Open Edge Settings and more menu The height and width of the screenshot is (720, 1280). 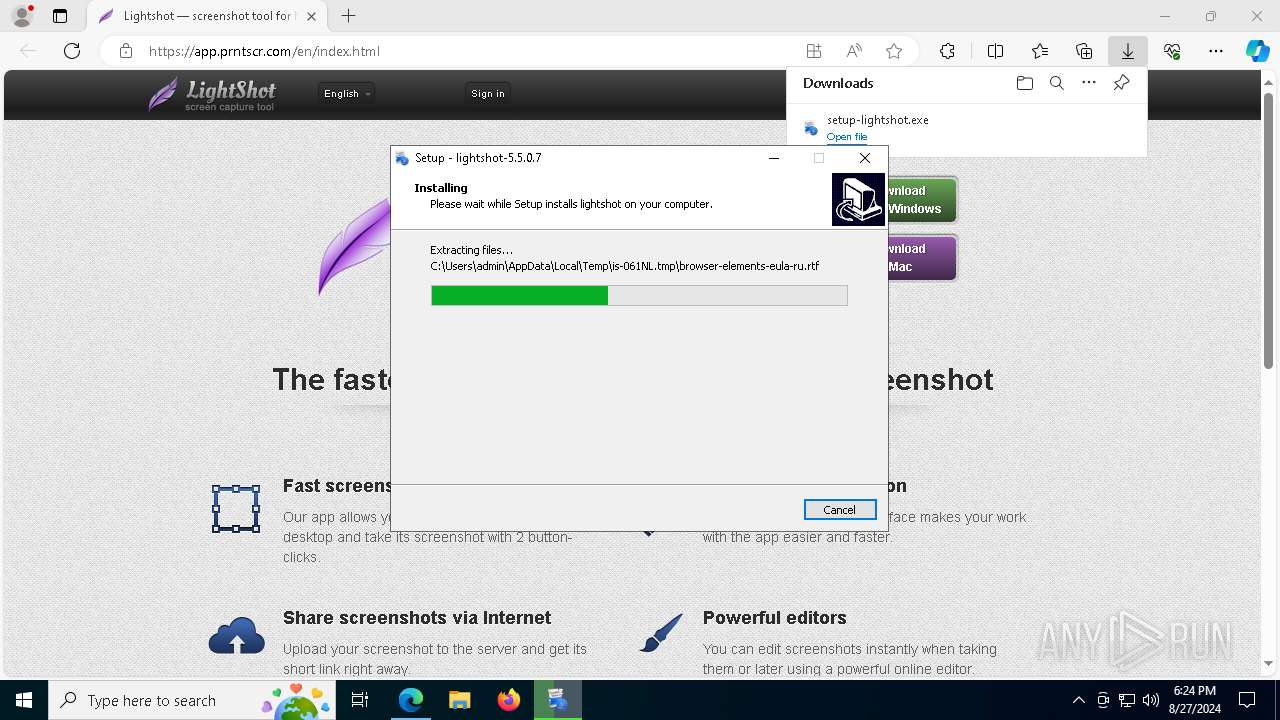coord(1216,51)
